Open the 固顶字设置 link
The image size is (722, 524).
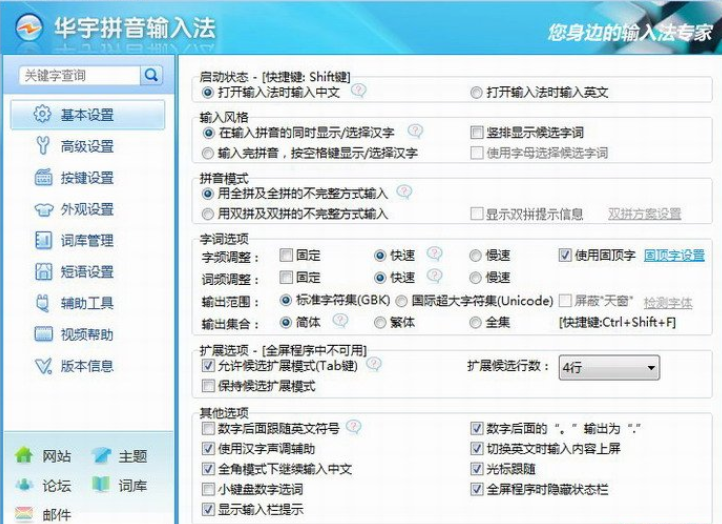click(x=674, y=255)
